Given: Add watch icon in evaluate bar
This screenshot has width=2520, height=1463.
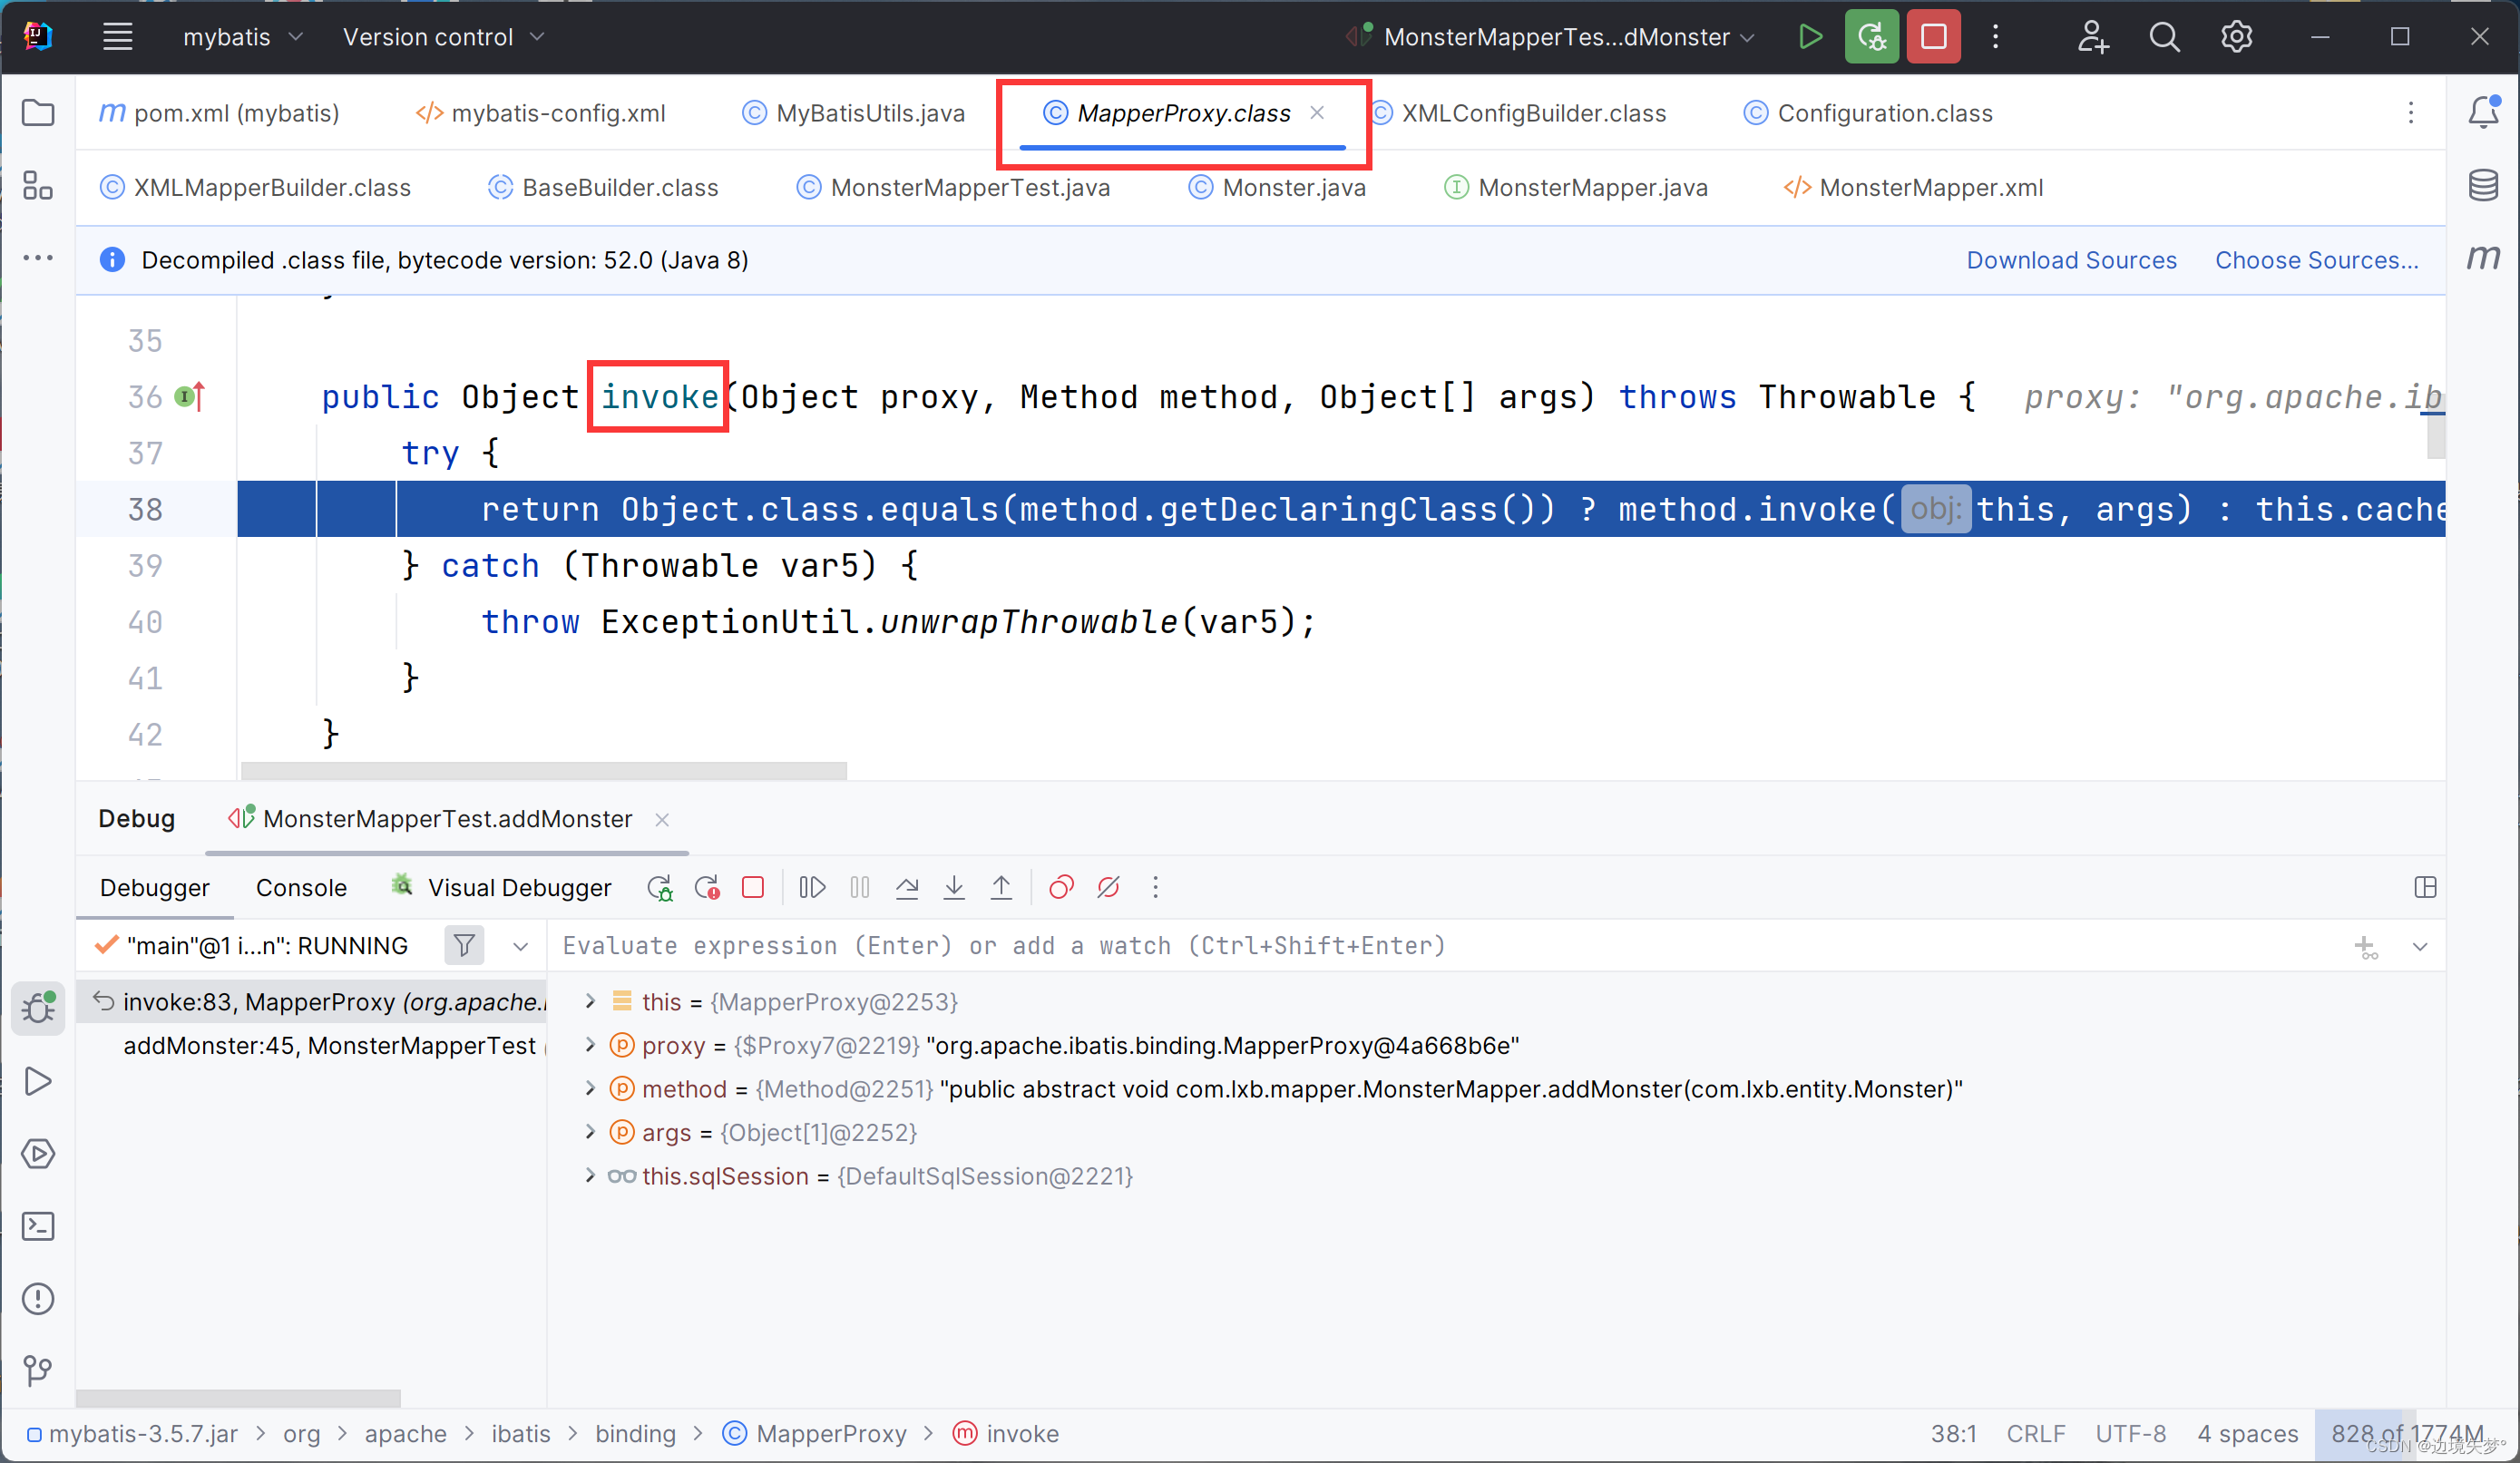Looking at the screenshot, I should (2366, 946).
